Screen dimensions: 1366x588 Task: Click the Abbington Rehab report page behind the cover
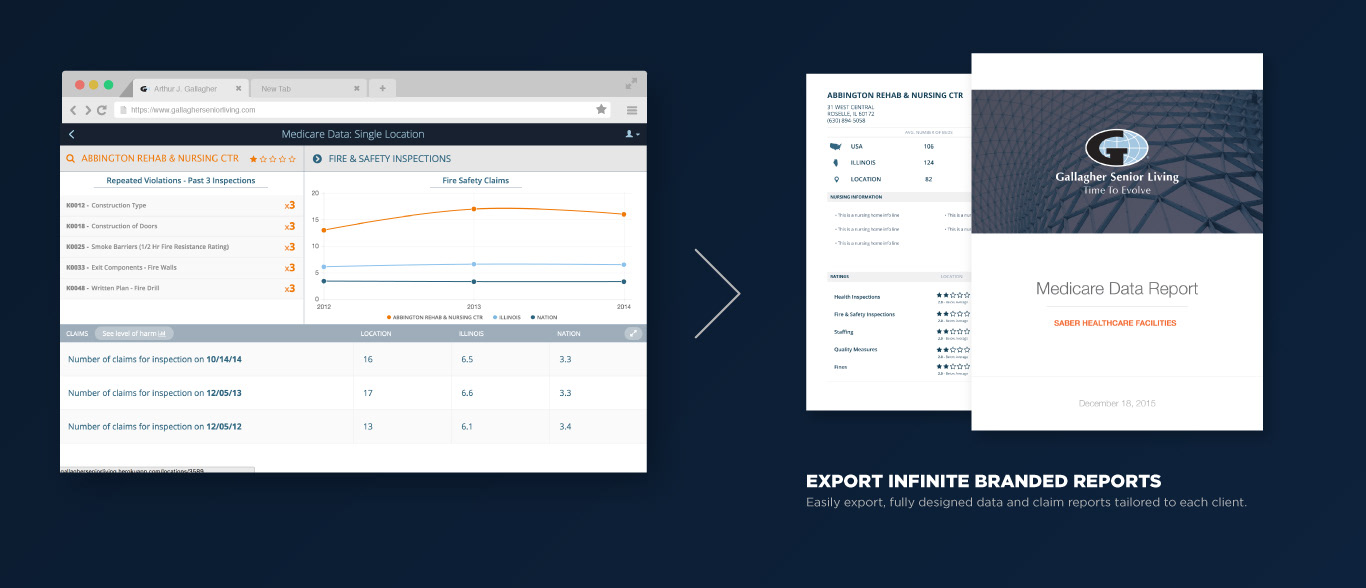[889, 242]
